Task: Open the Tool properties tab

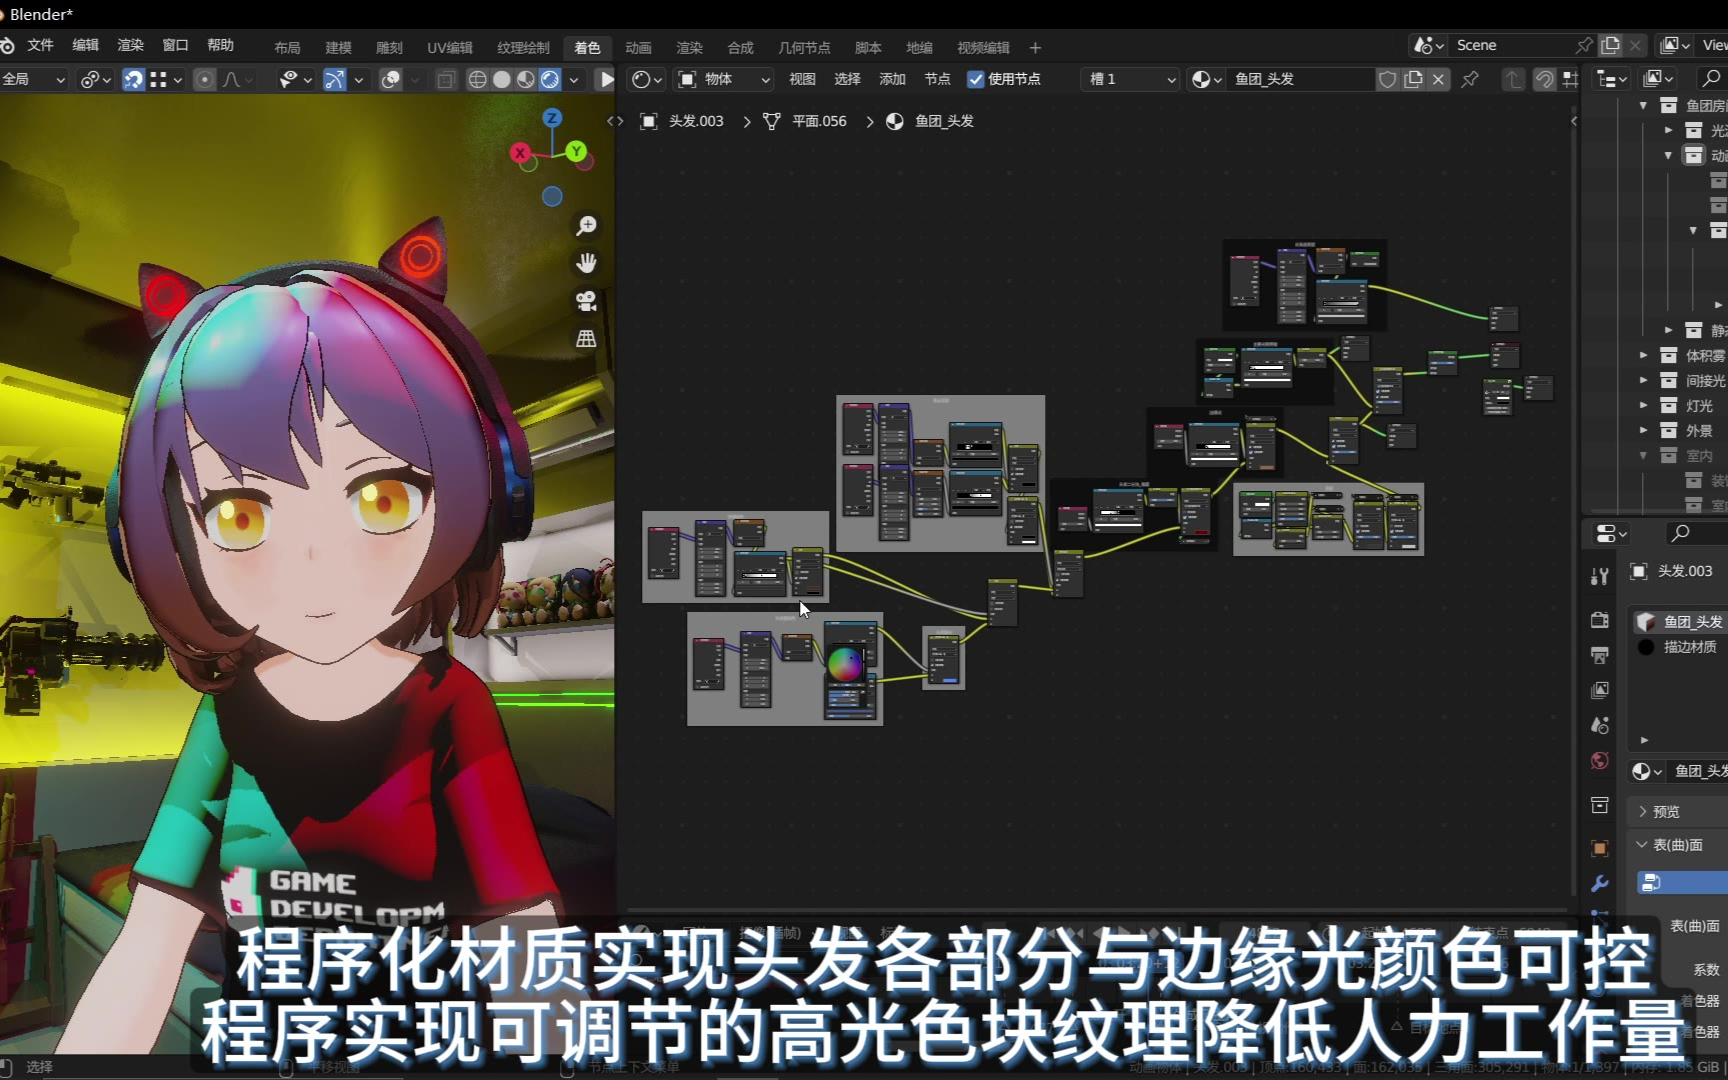Action: pos(1600,576)
